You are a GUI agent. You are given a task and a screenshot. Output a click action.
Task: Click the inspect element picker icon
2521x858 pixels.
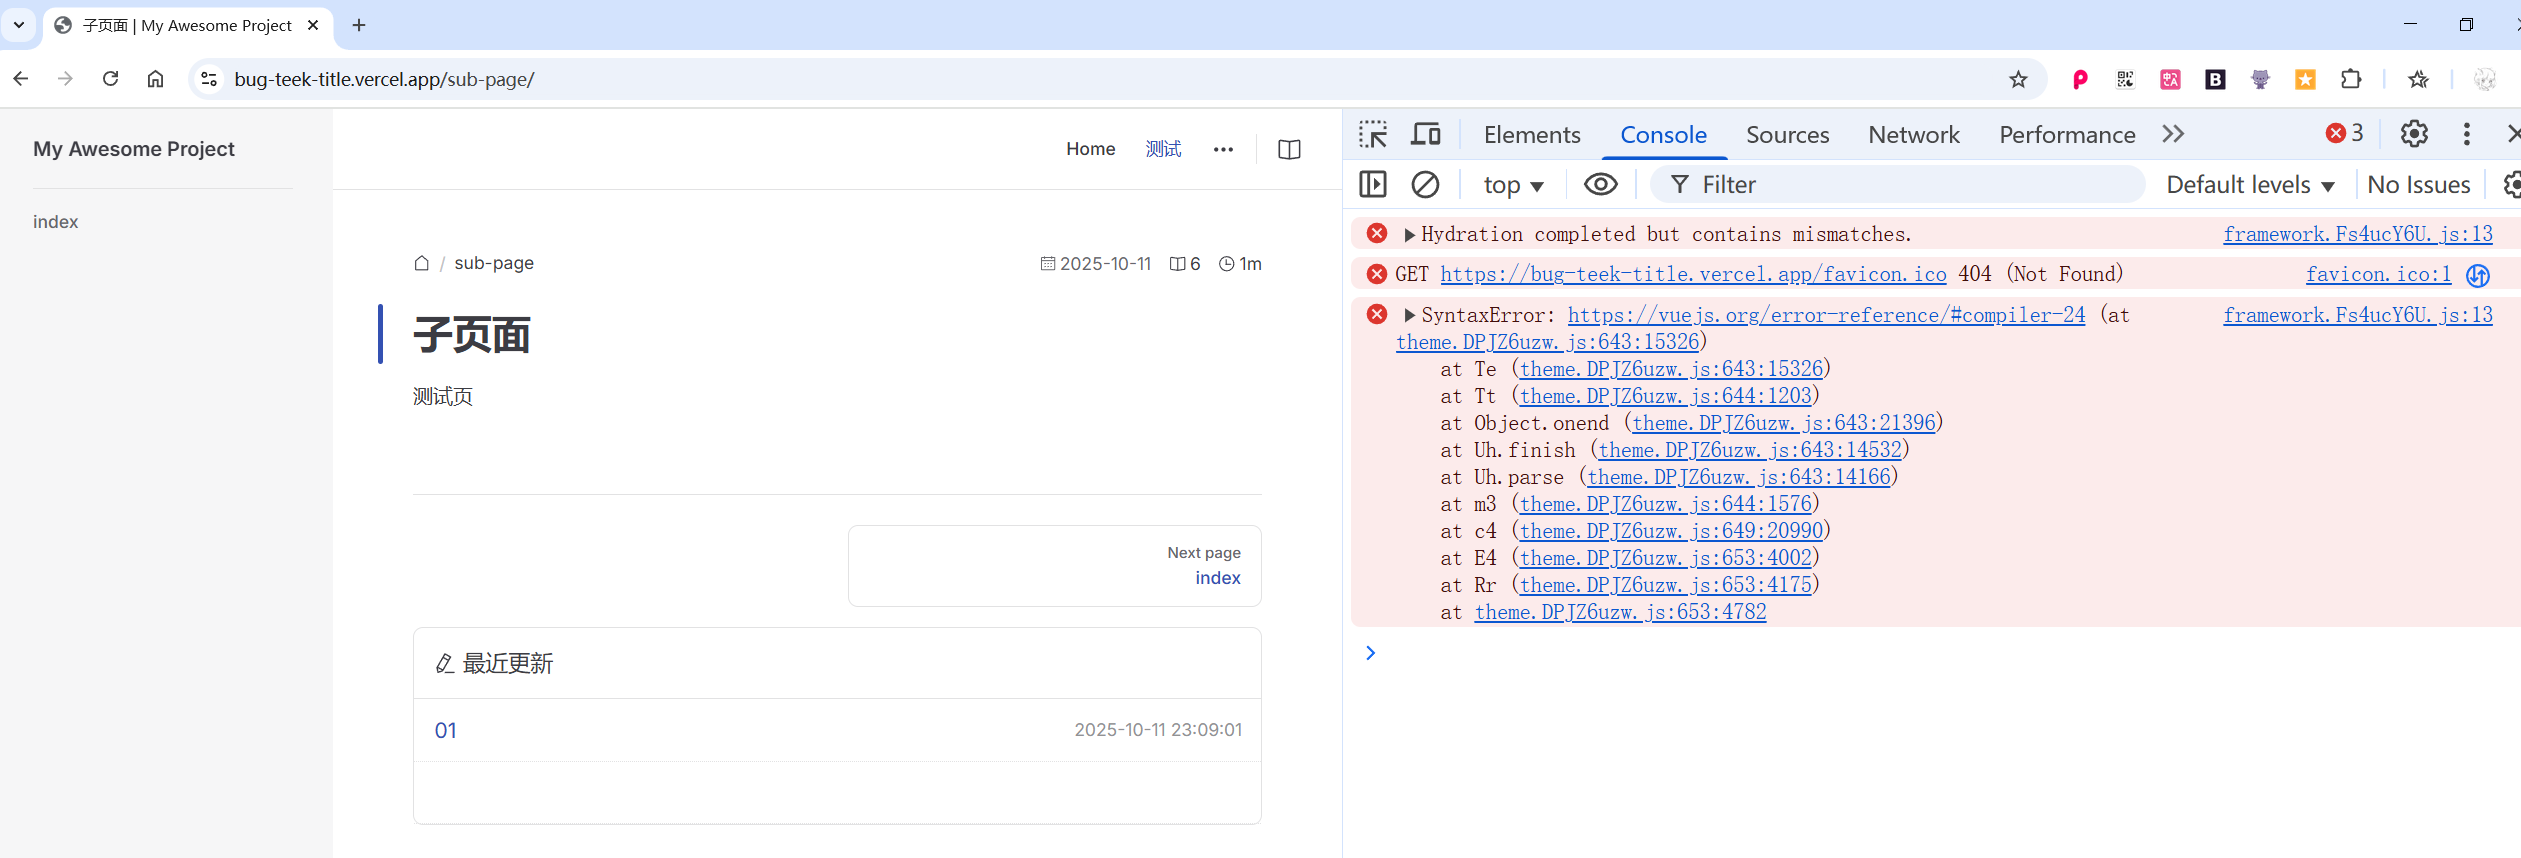[1373, 134]
